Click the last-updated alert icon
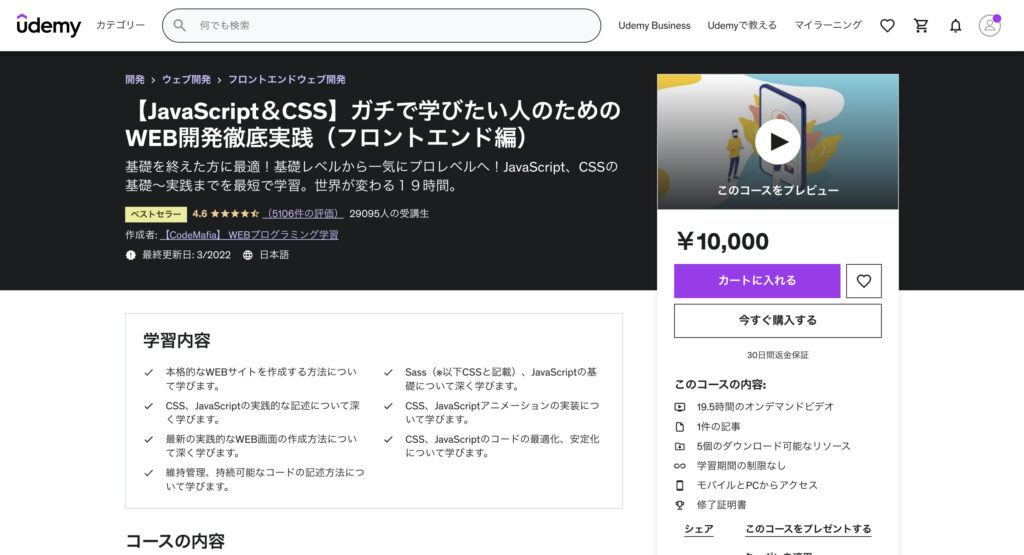 131,255
